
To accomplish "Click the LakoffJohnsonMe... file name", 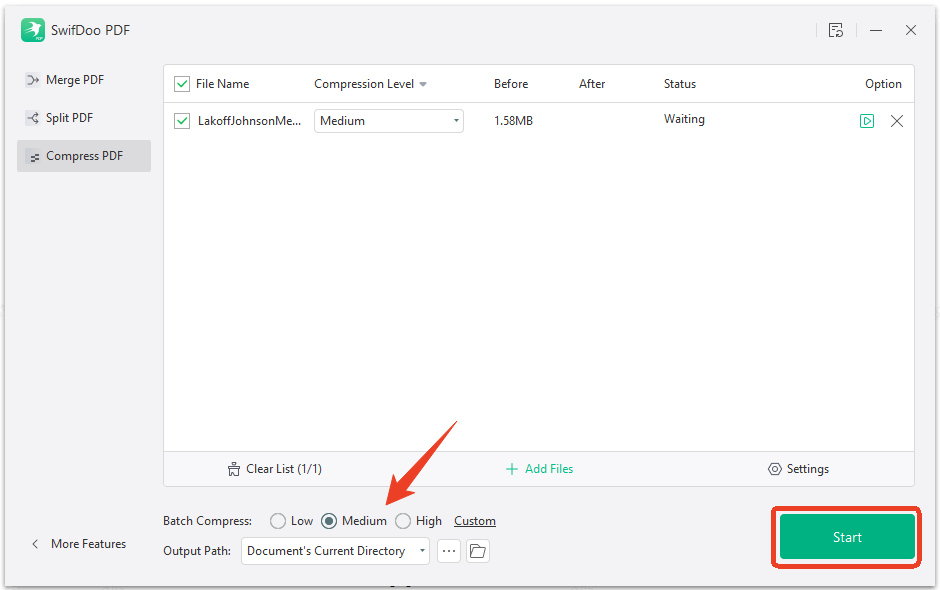I will click(x=249, y=121).
